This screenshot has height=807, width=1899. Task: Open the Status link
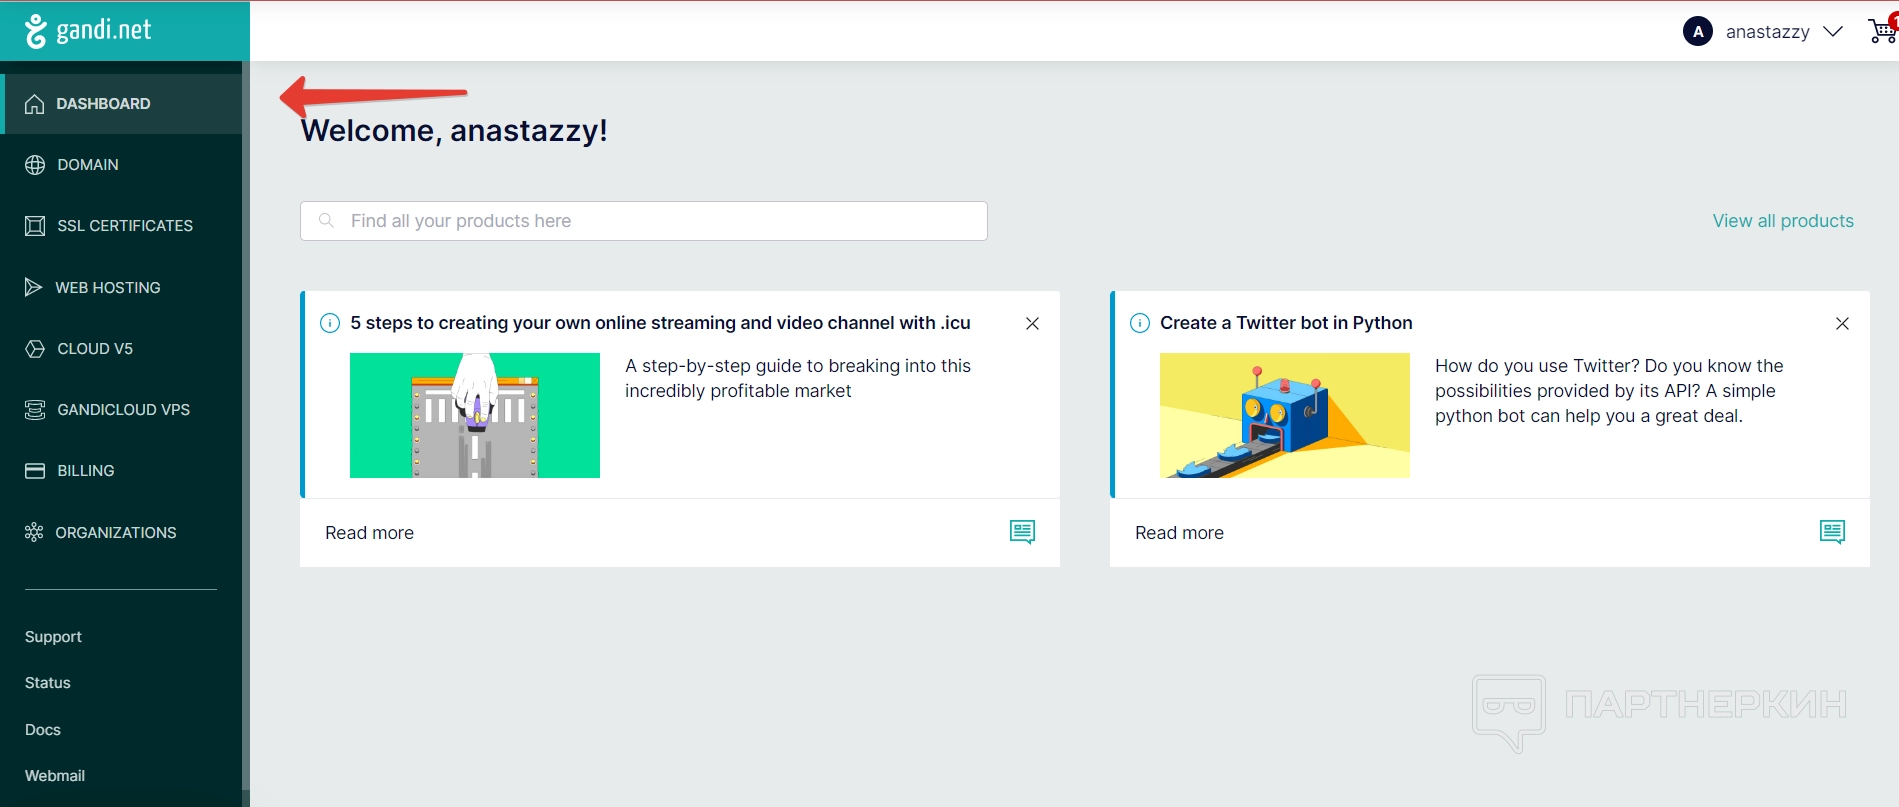(47, 683)
